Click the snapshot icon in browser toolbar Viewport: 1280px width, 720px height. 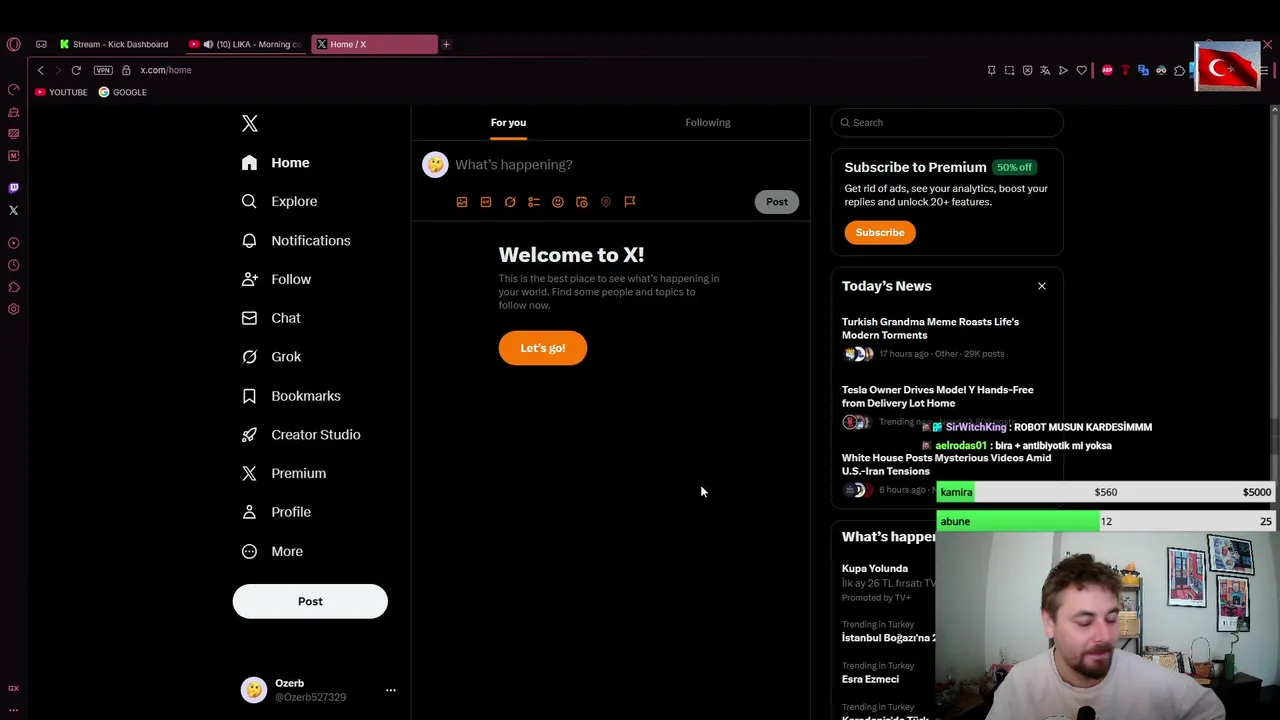click(x=1009, y=70)
